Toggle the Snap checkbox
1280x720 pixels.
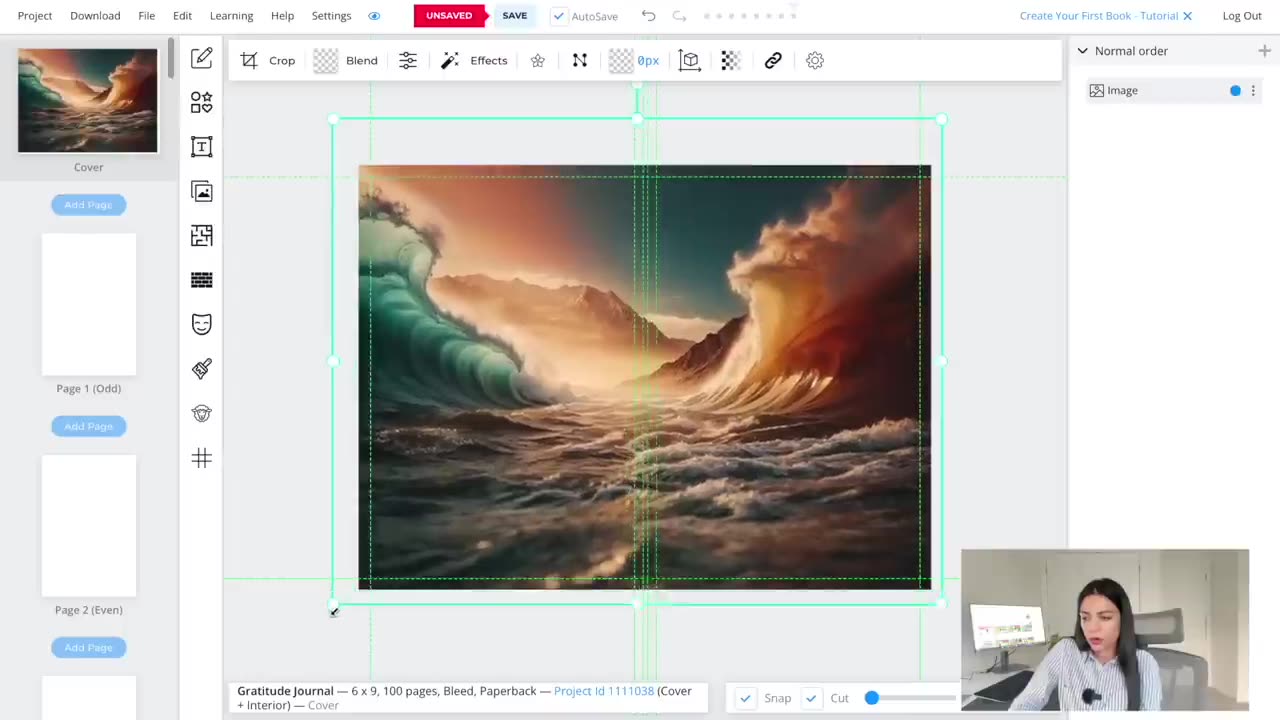click(x=745, y=698)
